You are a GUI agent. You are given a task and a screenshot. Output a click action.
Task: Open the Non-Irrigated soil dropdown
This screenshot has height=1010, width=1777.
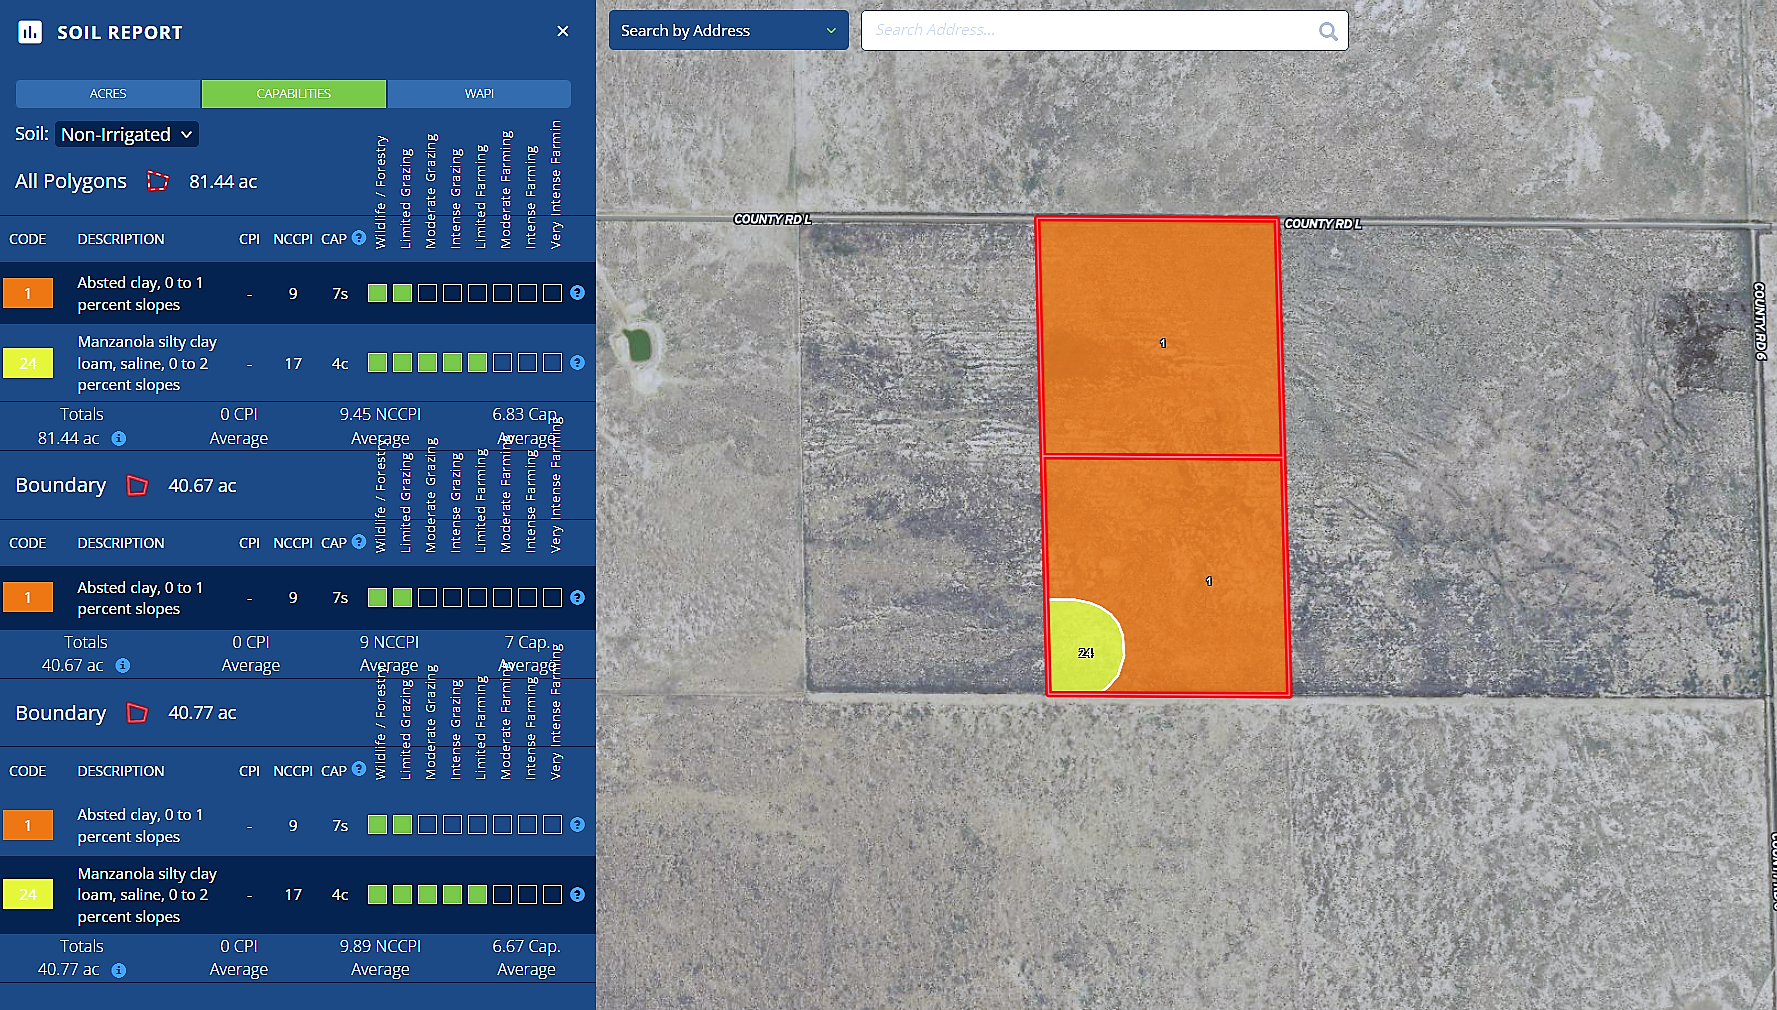[x=127, y=134]
